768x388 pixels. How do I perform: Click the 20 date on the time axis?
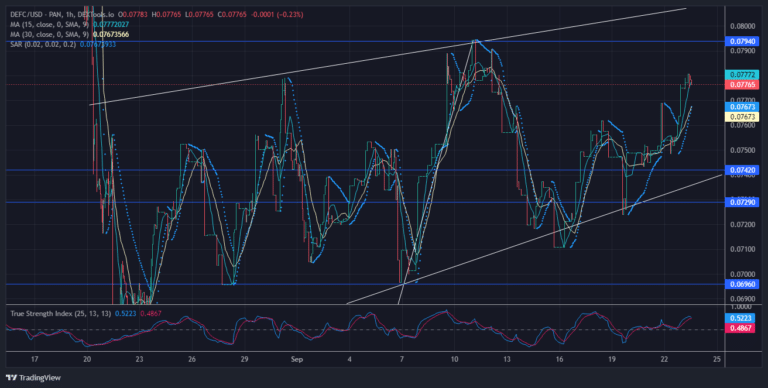[x=87, y=360]
